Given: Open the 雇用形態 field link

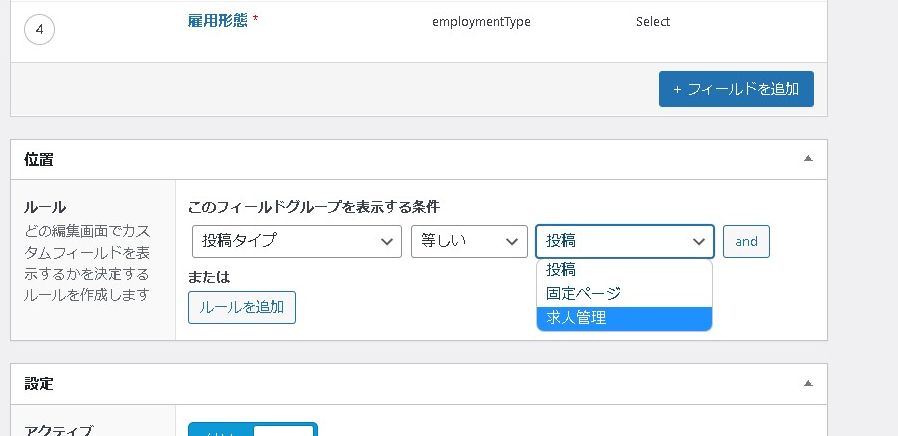Looking at the screenshot, I should (x=217, y=20).
